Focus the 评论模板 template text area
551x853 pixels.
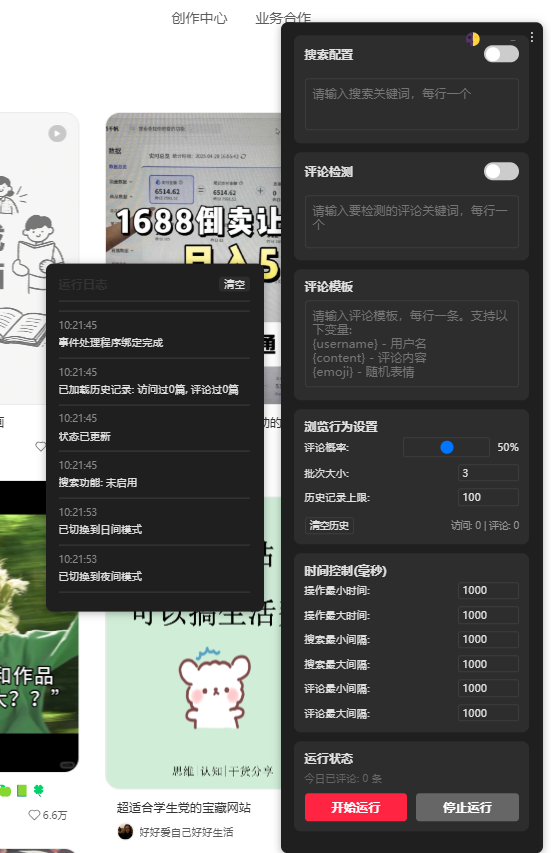click(412, 344)
